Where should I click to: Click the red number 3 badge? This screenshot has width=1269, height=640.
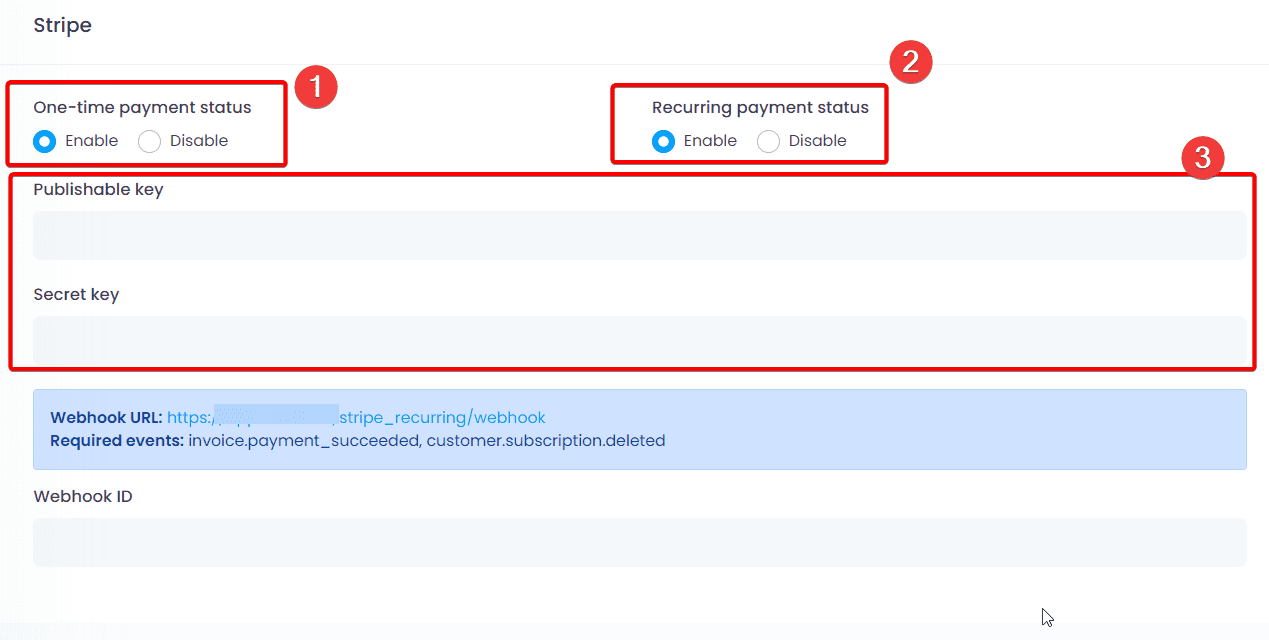1203,158
